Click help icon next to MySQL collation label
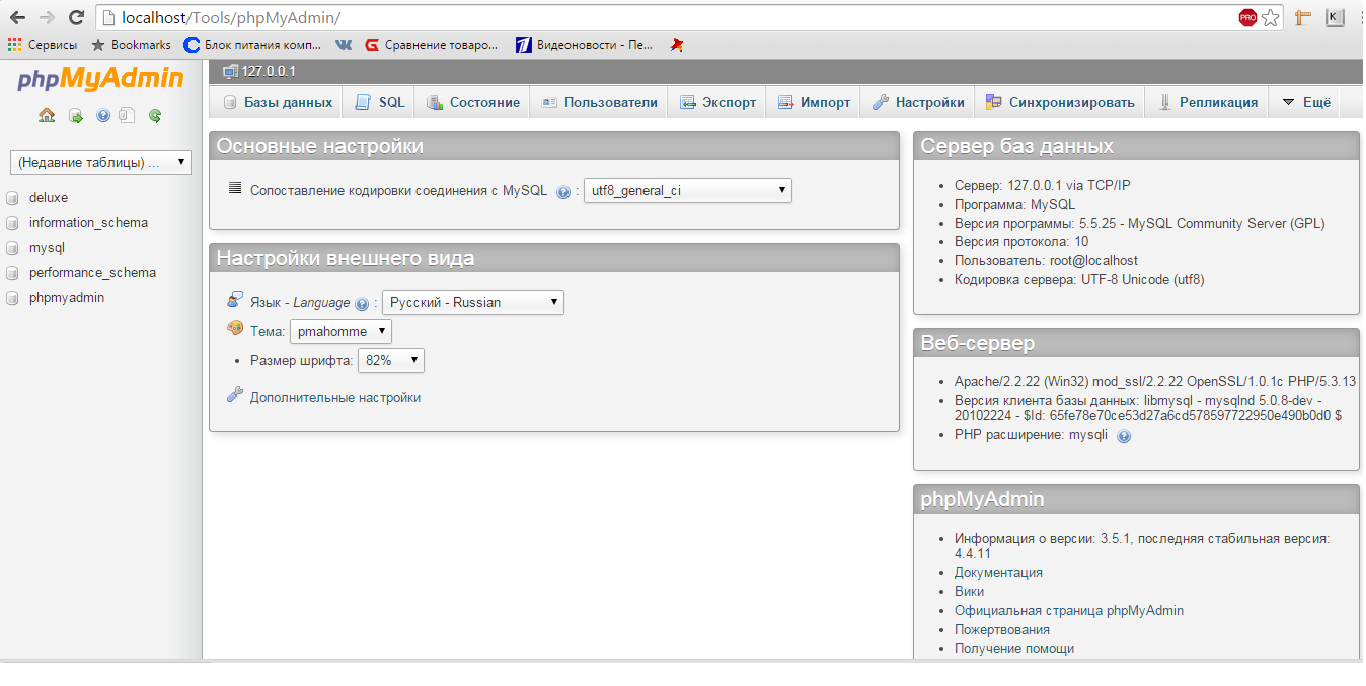Image resolution: width=1366 pixels, height=686 pixels. pos(563,192)
